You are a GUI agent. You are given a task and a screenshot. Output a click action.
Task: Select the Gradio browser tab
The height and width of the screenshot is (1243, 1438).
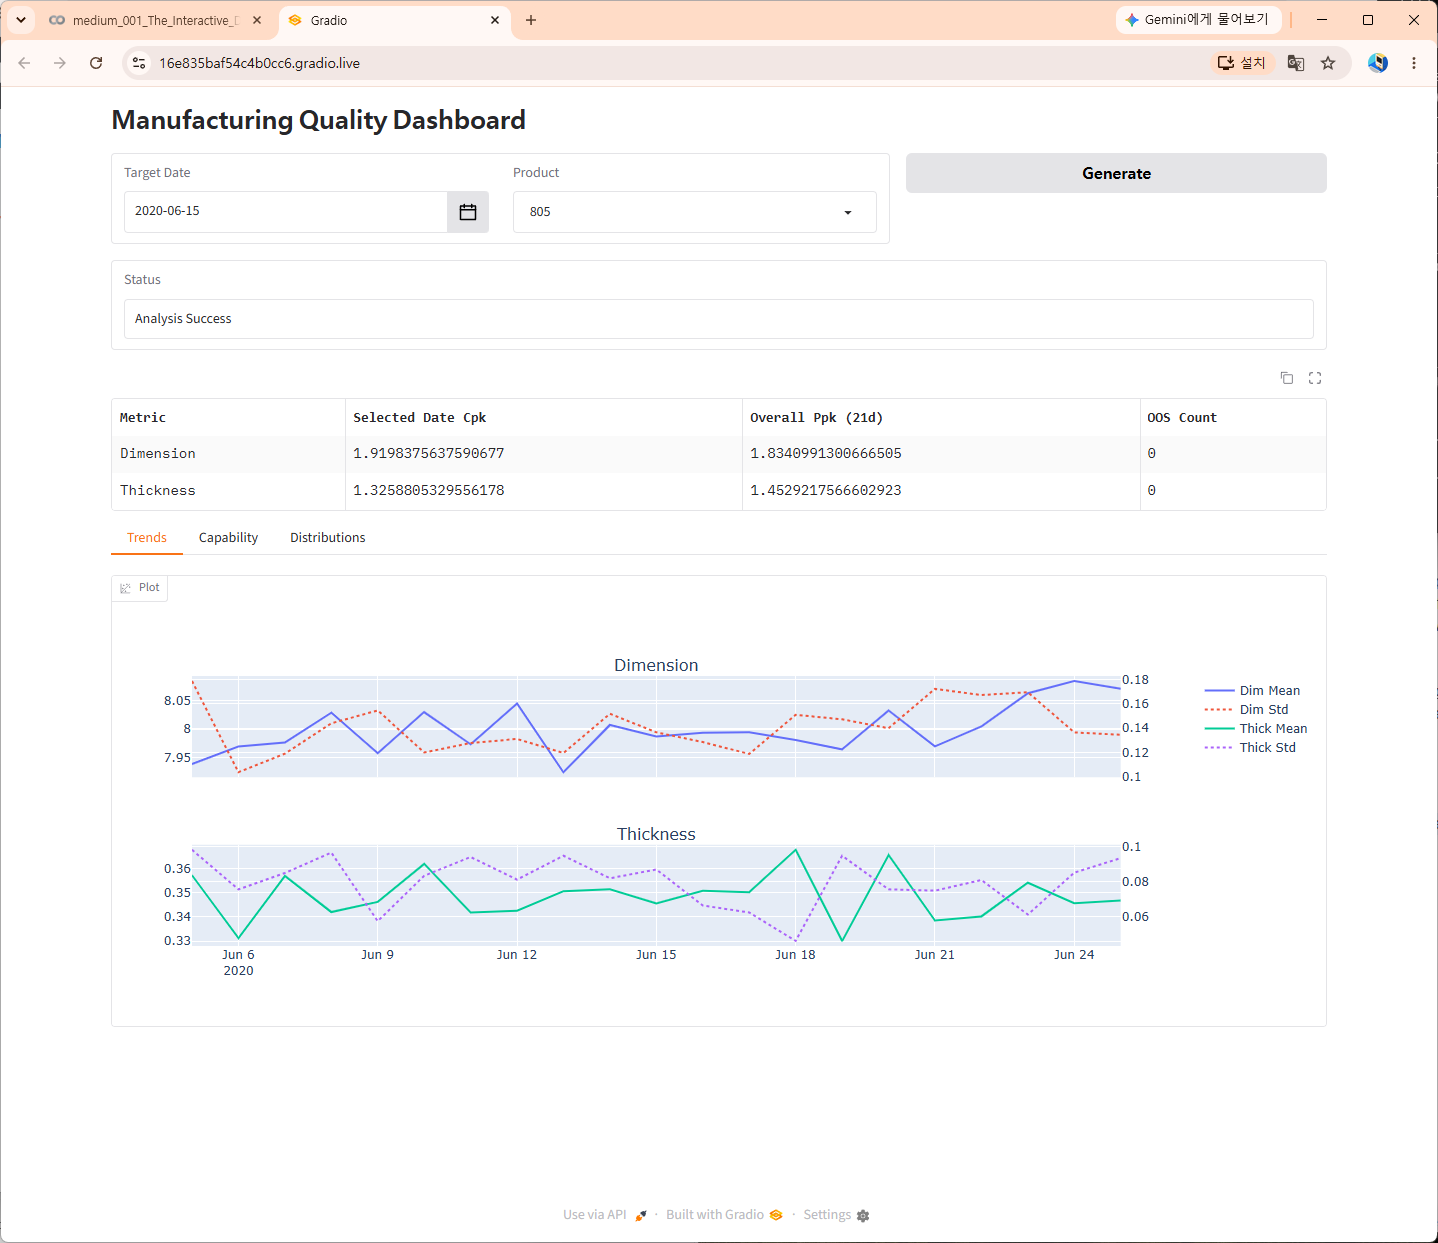[x=395, y=20]
